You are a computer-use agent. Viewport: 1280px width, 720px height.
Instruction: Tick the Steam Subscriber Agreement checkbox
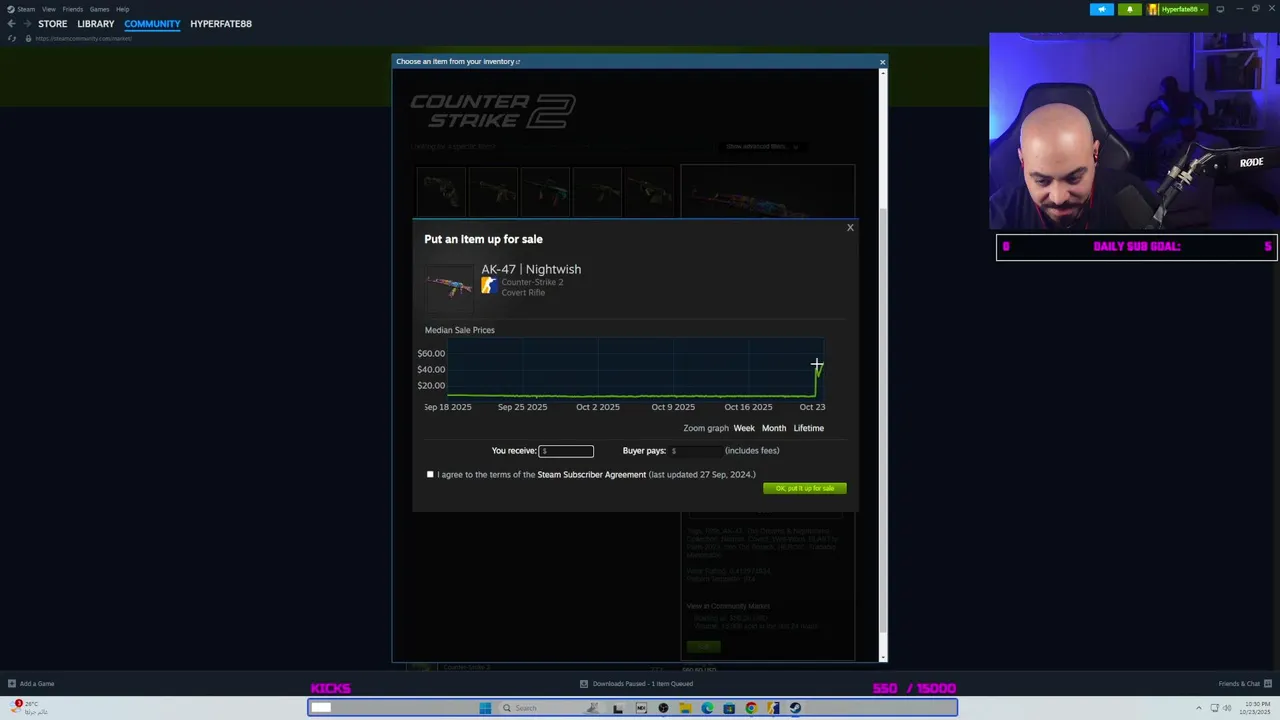[431, 474]
